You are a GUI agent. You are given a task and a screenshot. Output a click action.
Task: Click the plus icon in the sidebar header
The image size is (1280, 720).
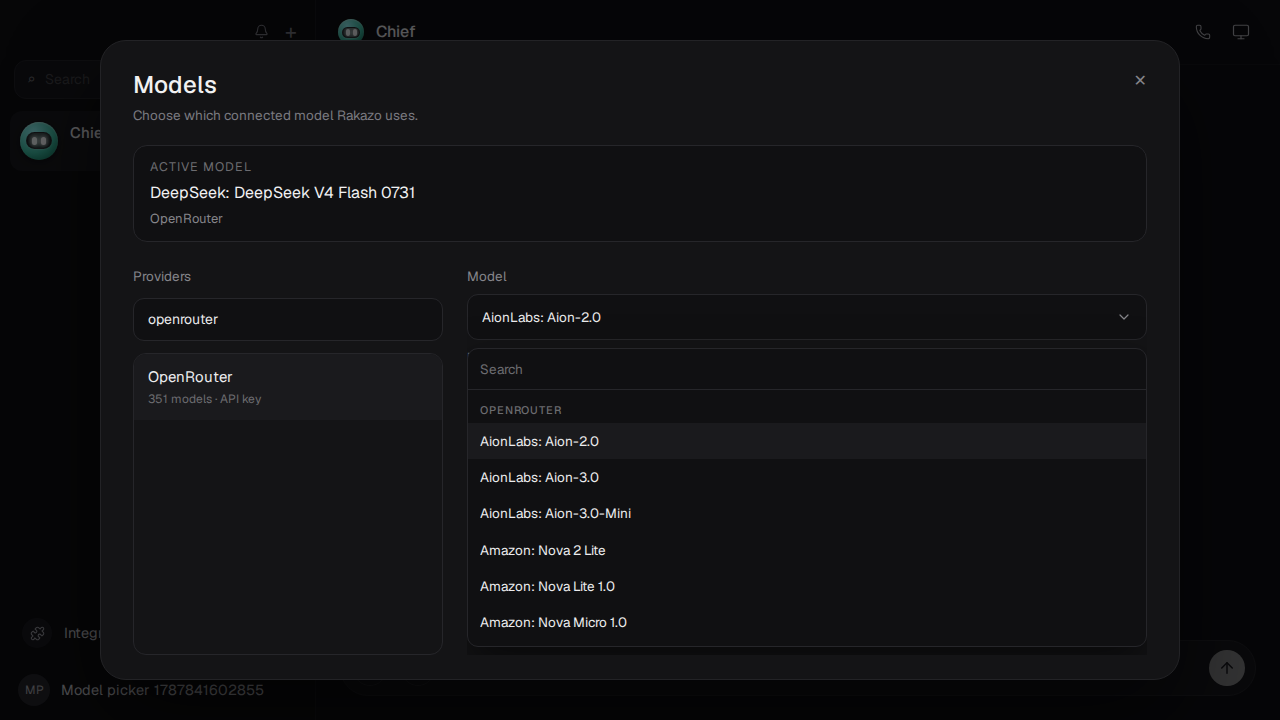291,32
